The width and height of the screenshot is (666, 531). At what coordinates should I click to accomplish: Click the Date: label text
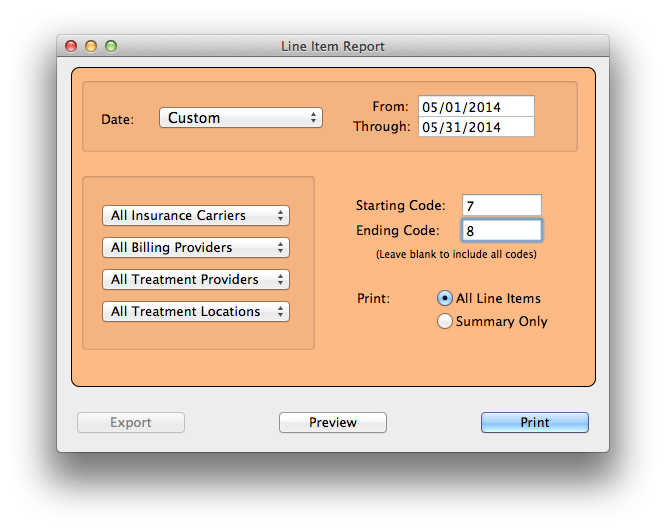click(x=117, y=119)
